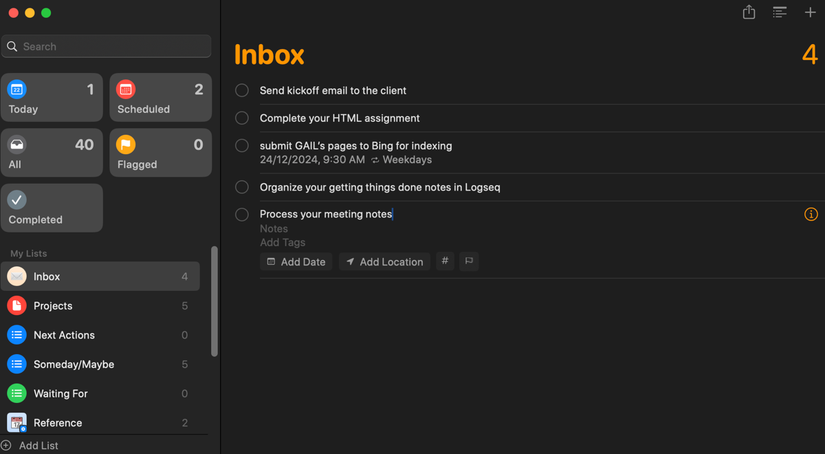Click the Add Tags field
This screenshot has width=825, height=454.
point(283,243)
